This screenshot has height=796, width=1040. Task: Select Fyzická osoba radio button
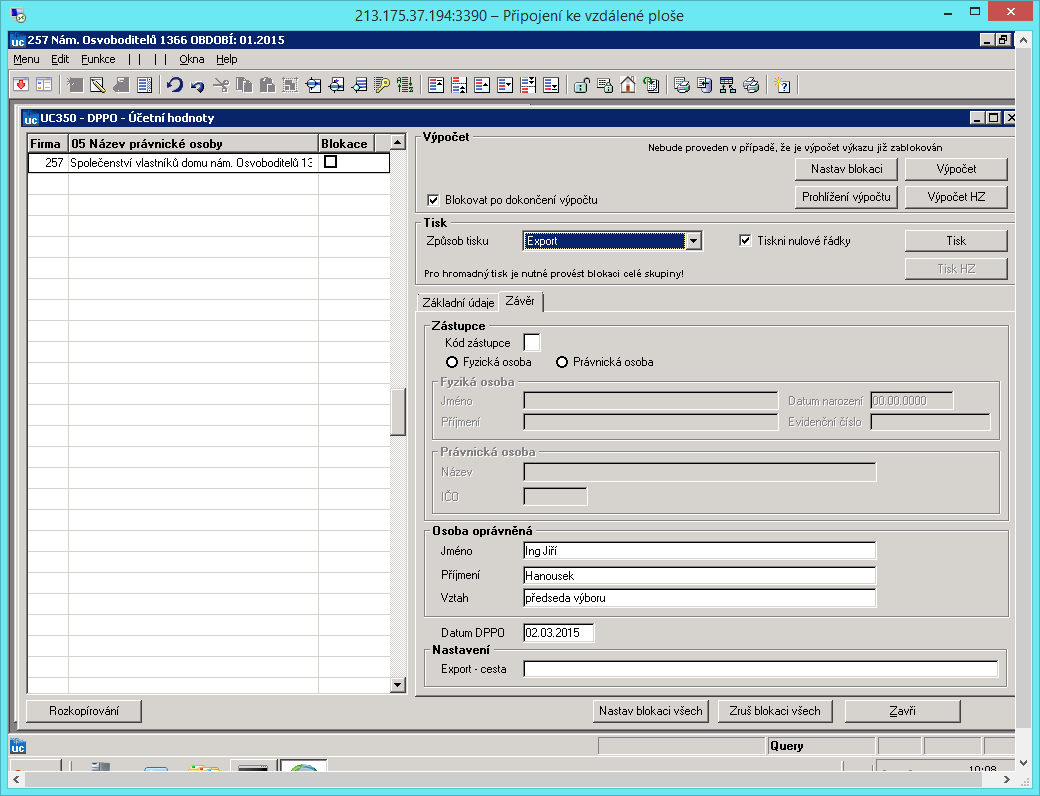452,362
